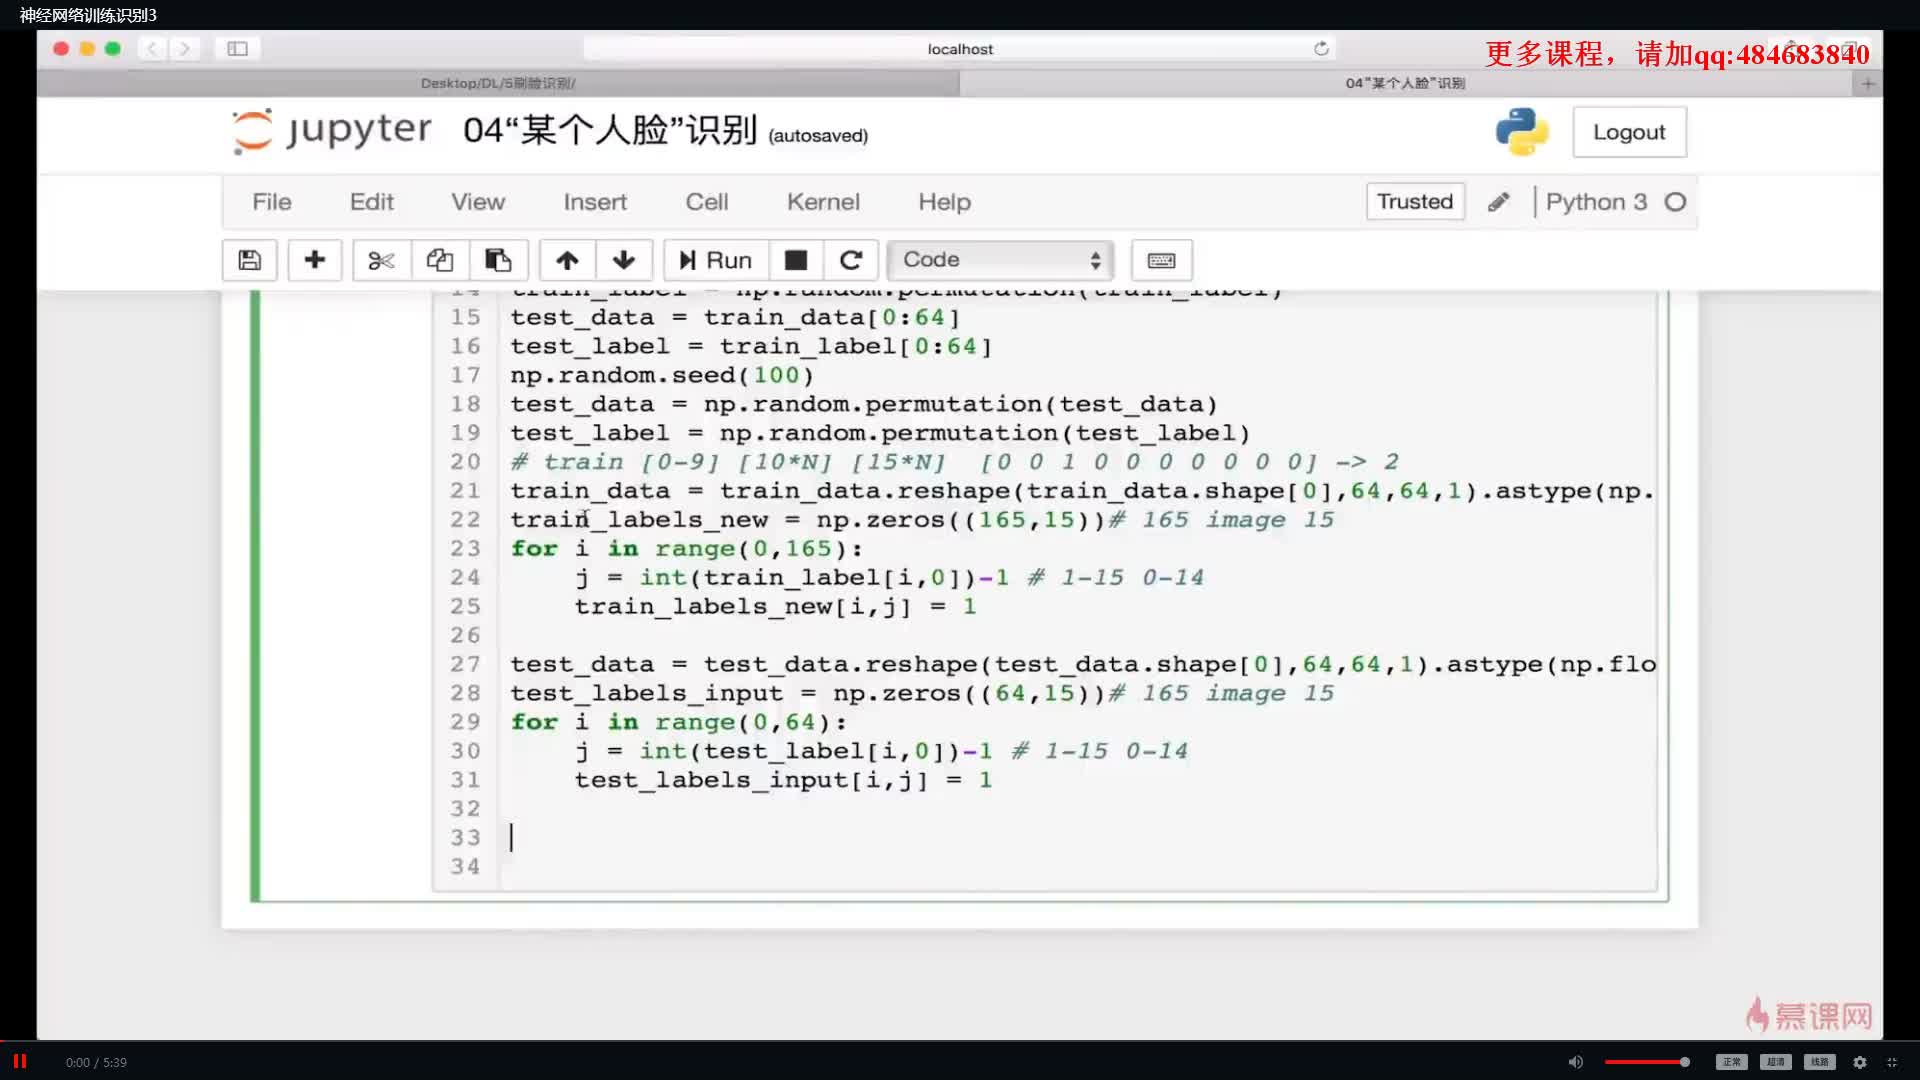
Task: Interrupt the kernel with the stop square
Action: [x=796, y=260]
